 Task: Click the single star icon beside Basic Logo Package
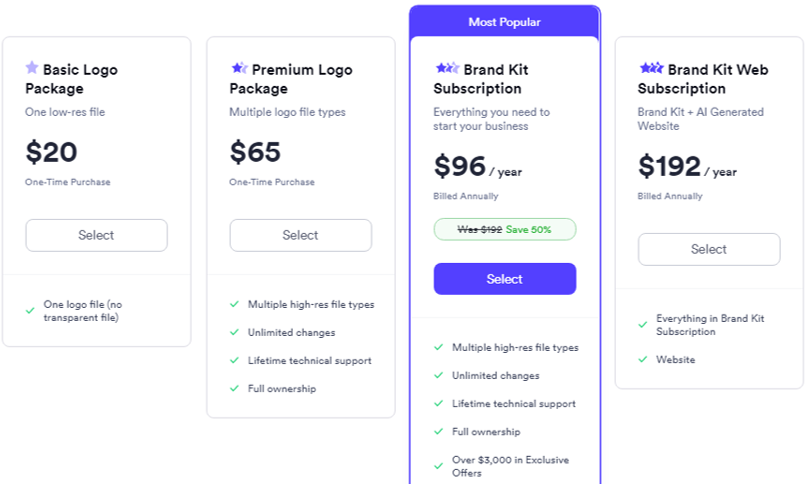pyautogui.click(x=32, y=67)
